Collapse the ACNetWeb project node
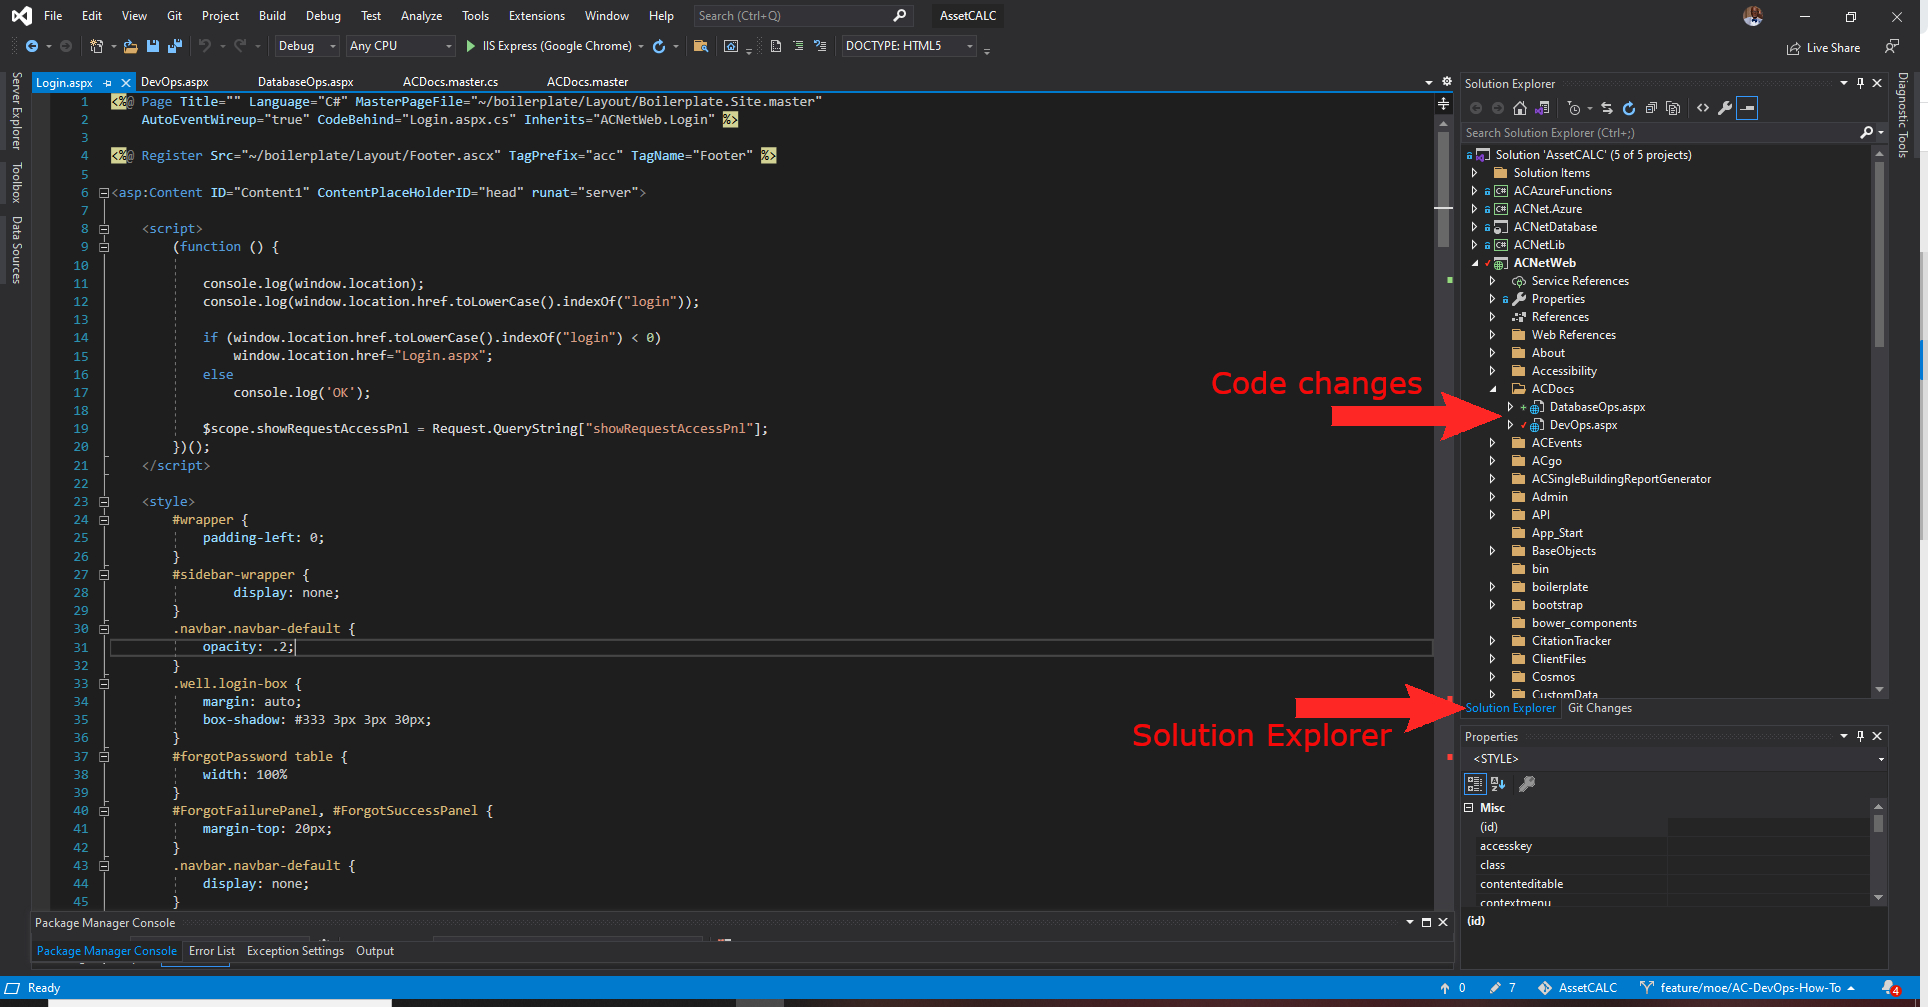The width and height of the screenshot is (1928, 1007). click(1474, 263)
